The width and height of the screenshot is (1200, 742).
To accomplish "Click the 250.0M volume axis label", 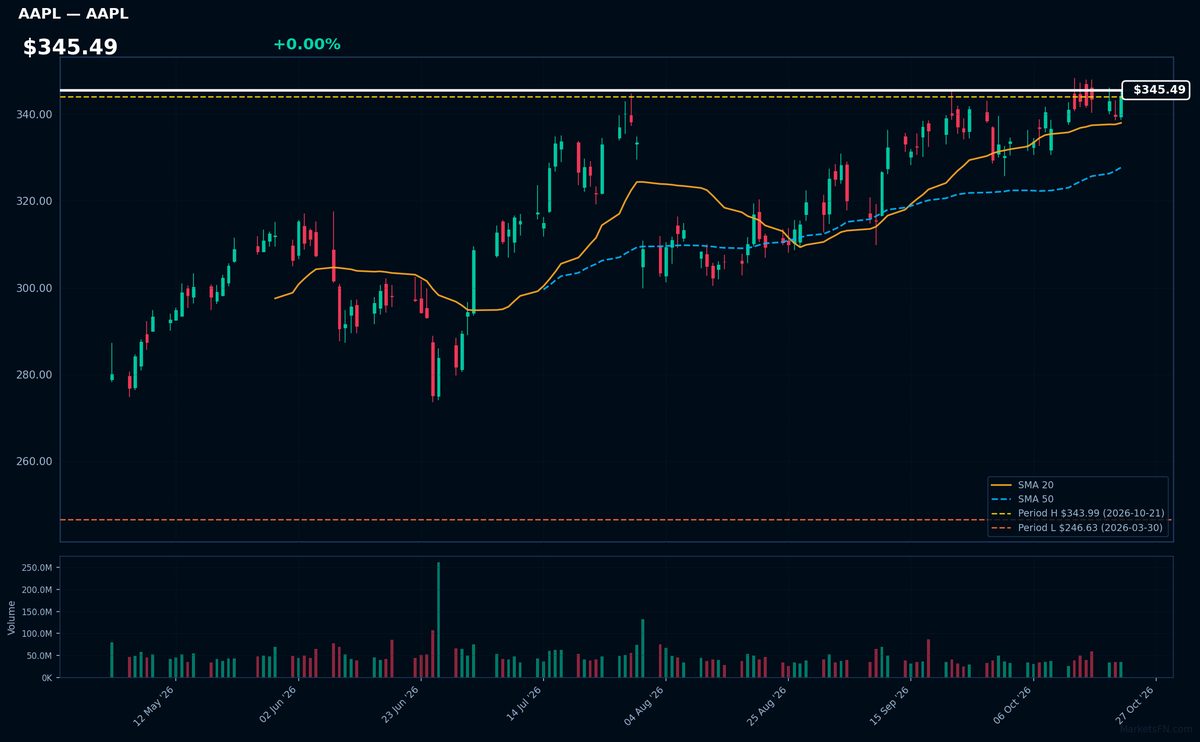I will click(36, 568).
